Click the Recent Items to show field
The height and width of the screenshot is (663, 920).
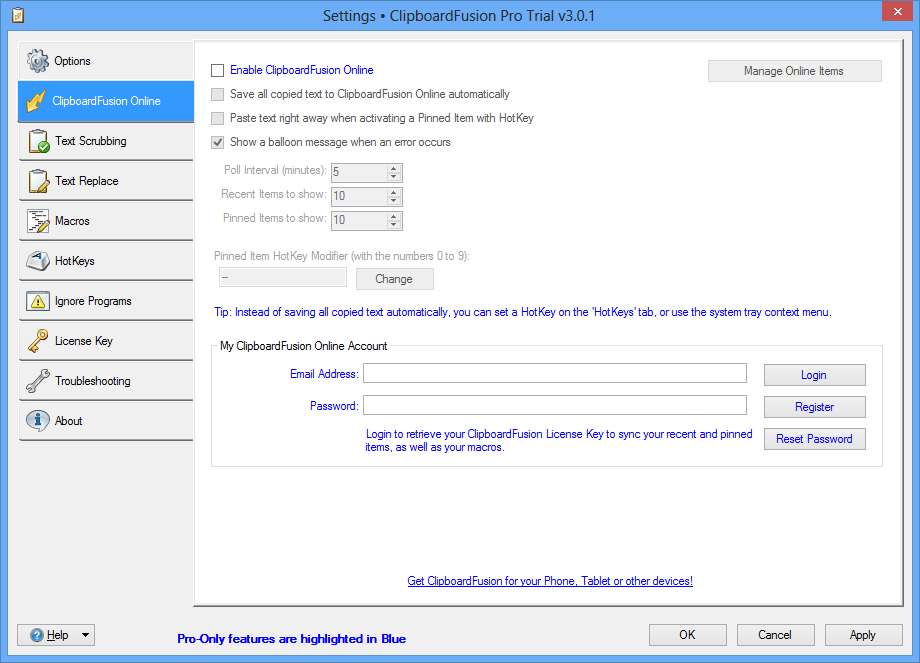point(359,197)
